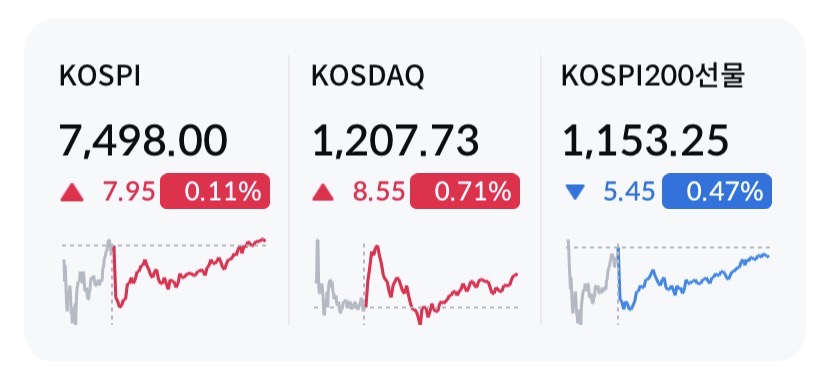828x375 pixels.
Task: Click the KOSPI point change 7.95
Action: click(x=129, y=192)
